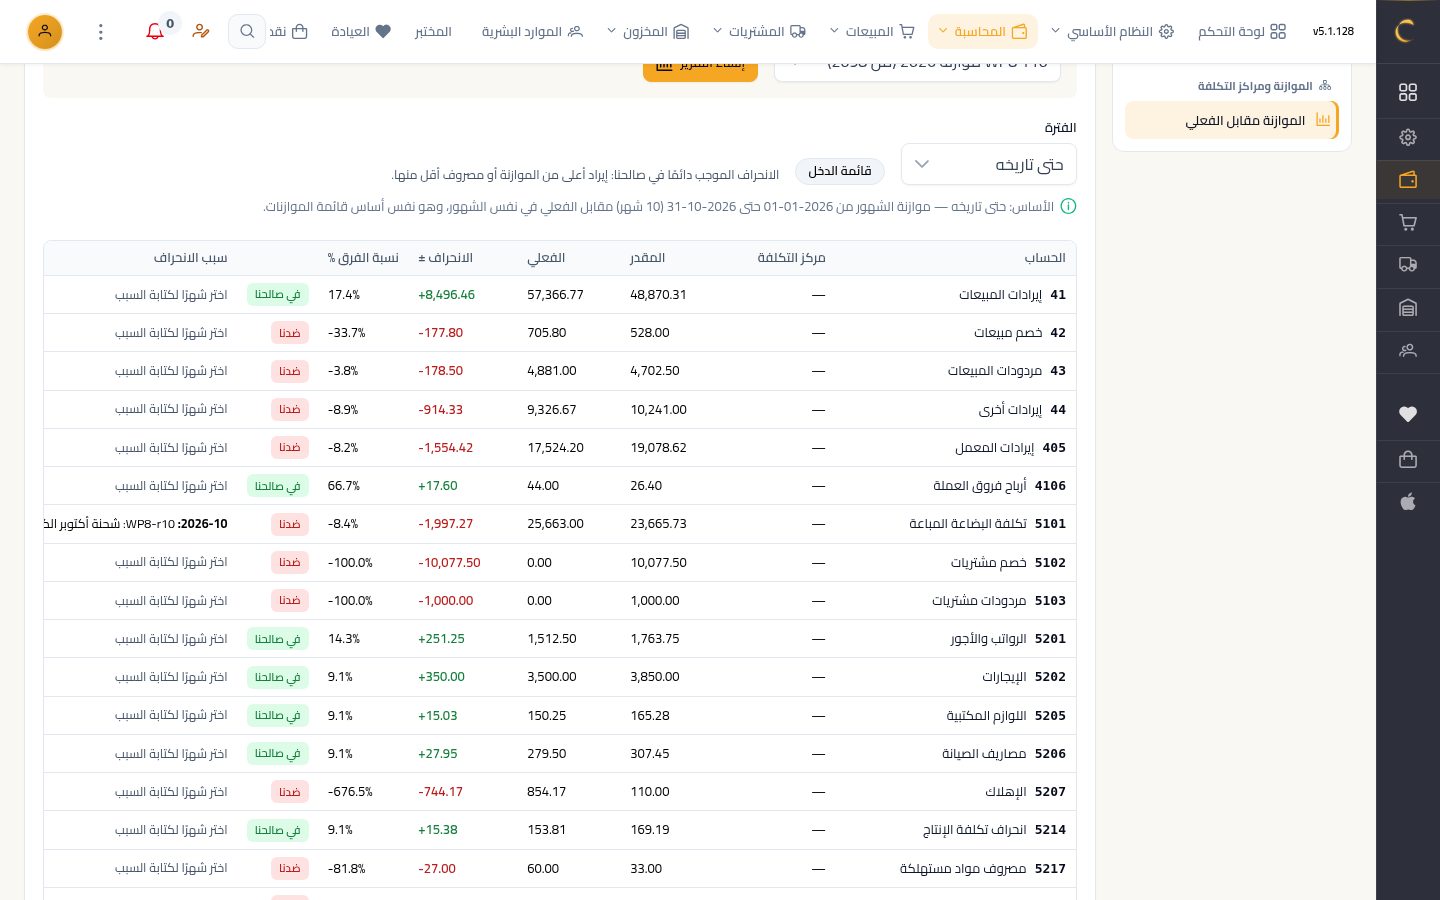
Task: Open the people icon in the sidebar
Action: pyautogui.click(x=1408, y=351)
